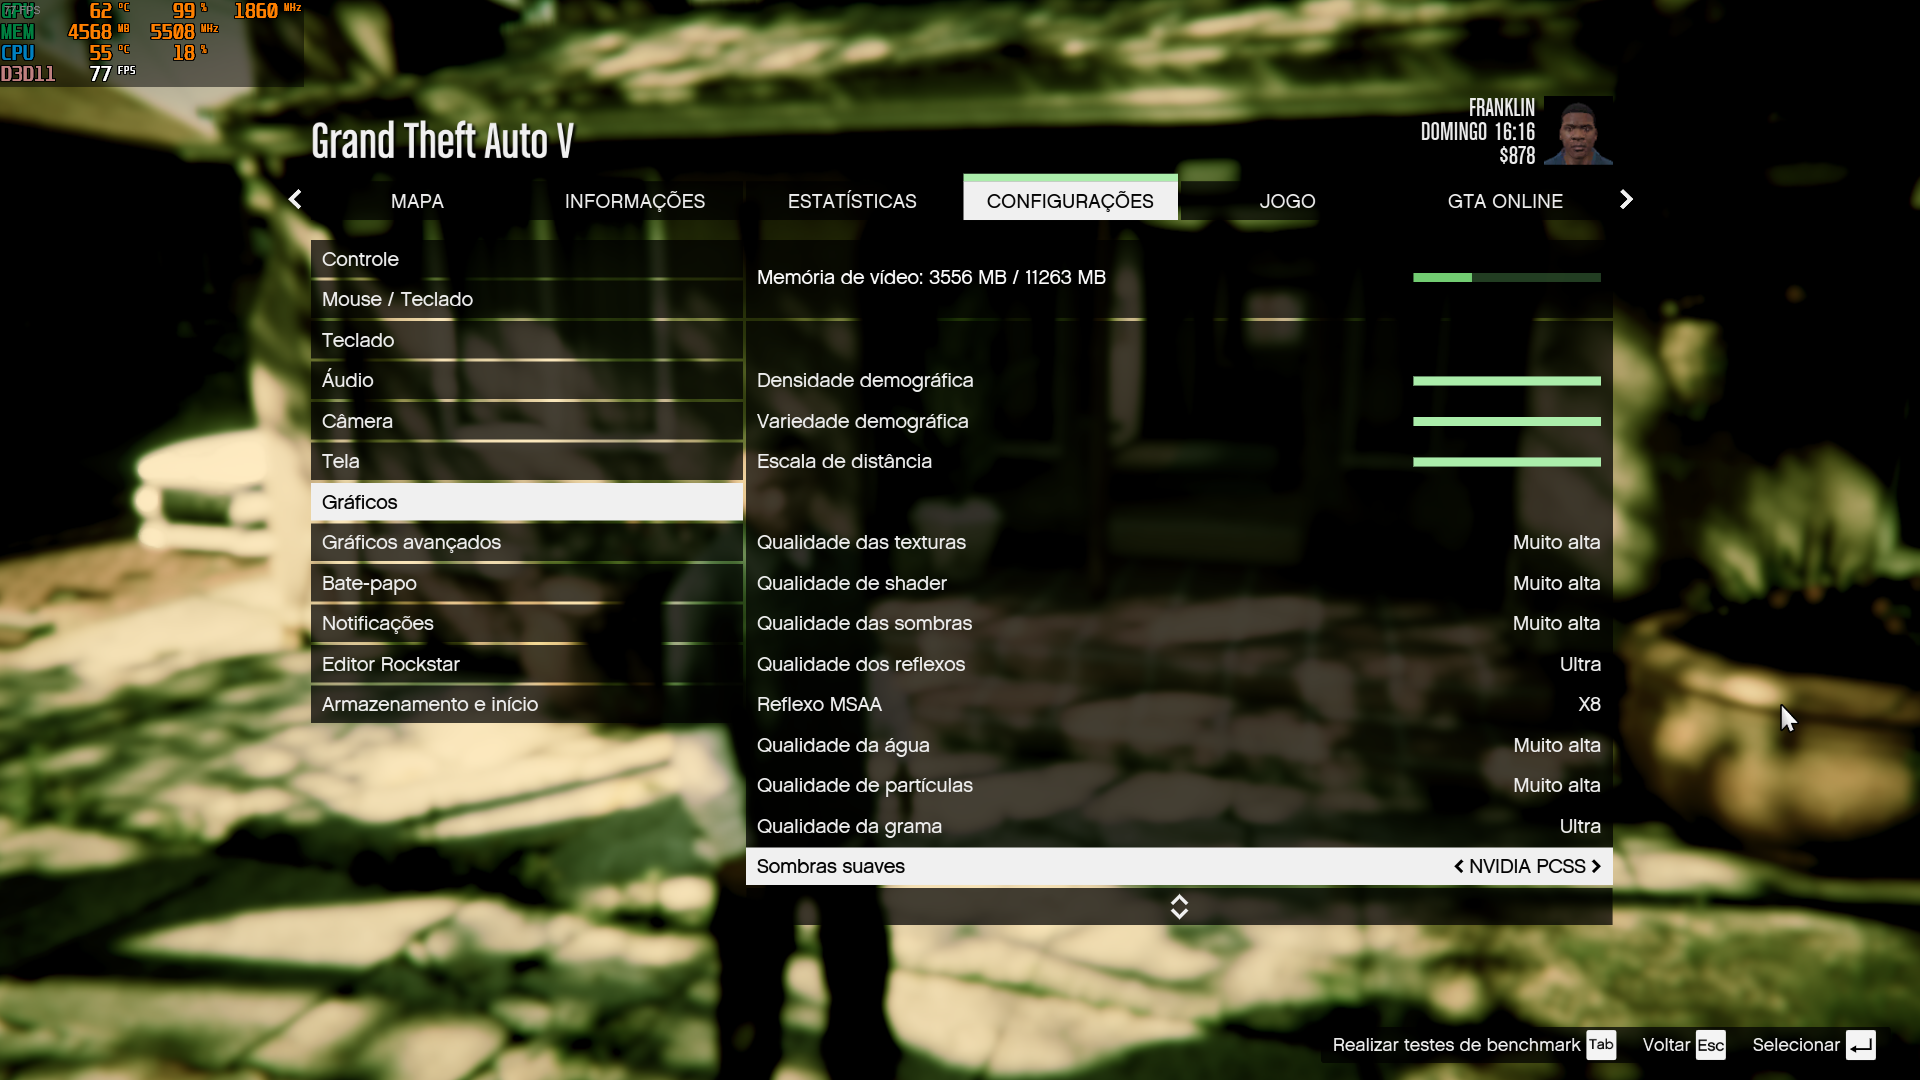The width and height of the screenshot is (1920, 1080).
Task: Change Qualidade de partículas value
Action: (x=1556, y=785)
